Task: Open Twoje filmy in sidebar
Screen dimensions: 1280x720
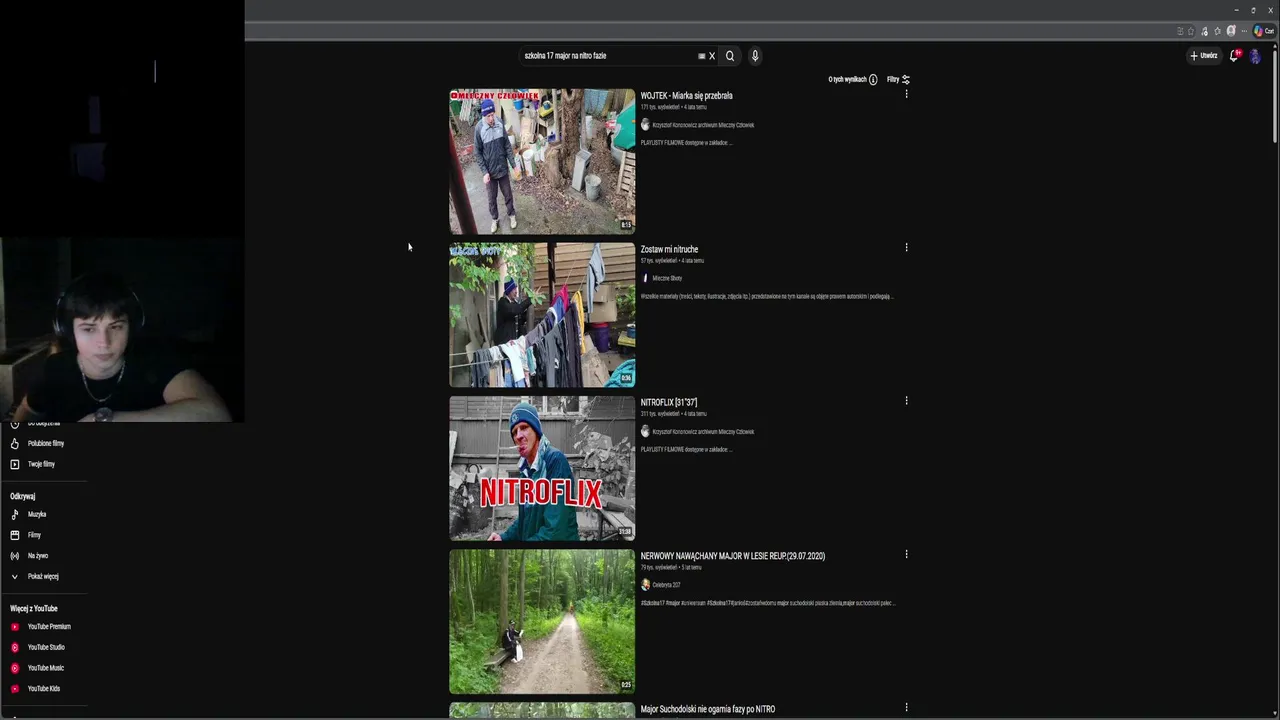Action: [x=41, y=464]
